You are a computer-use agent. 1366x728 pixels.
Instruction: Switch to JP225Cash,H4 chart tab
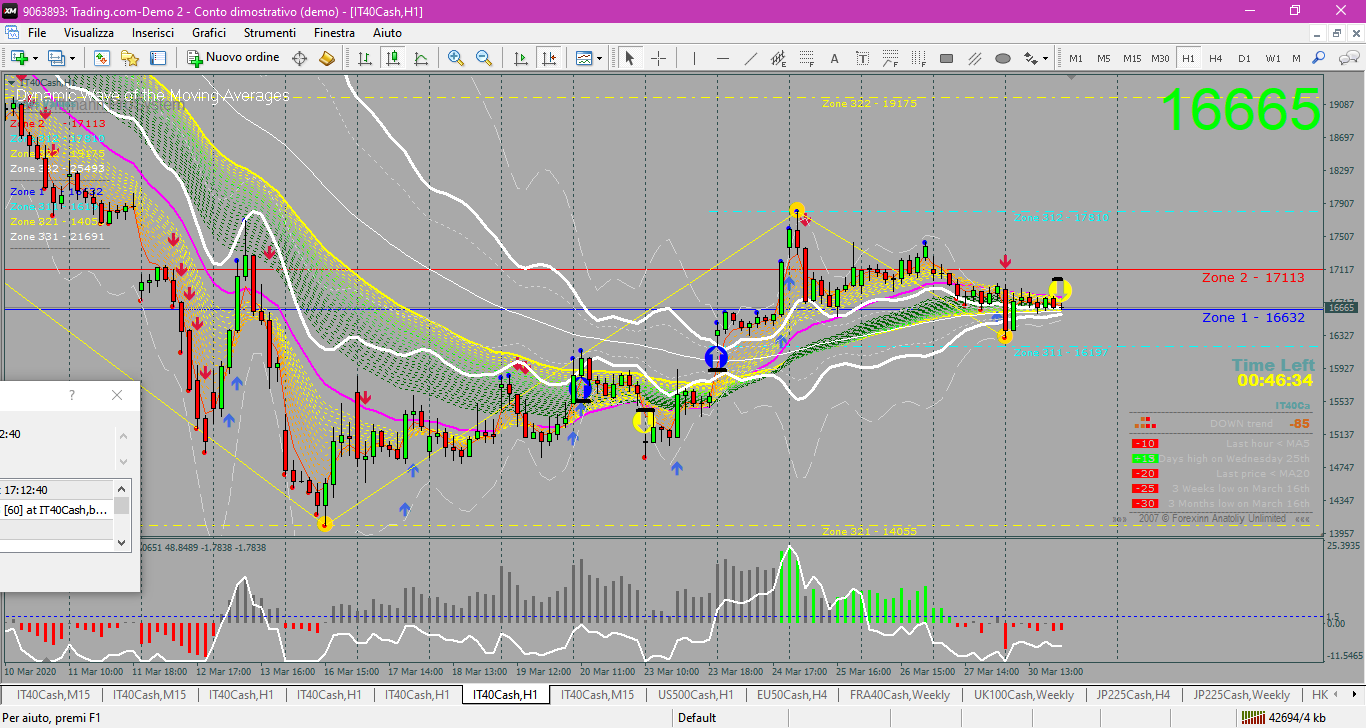coord(1133,694)
